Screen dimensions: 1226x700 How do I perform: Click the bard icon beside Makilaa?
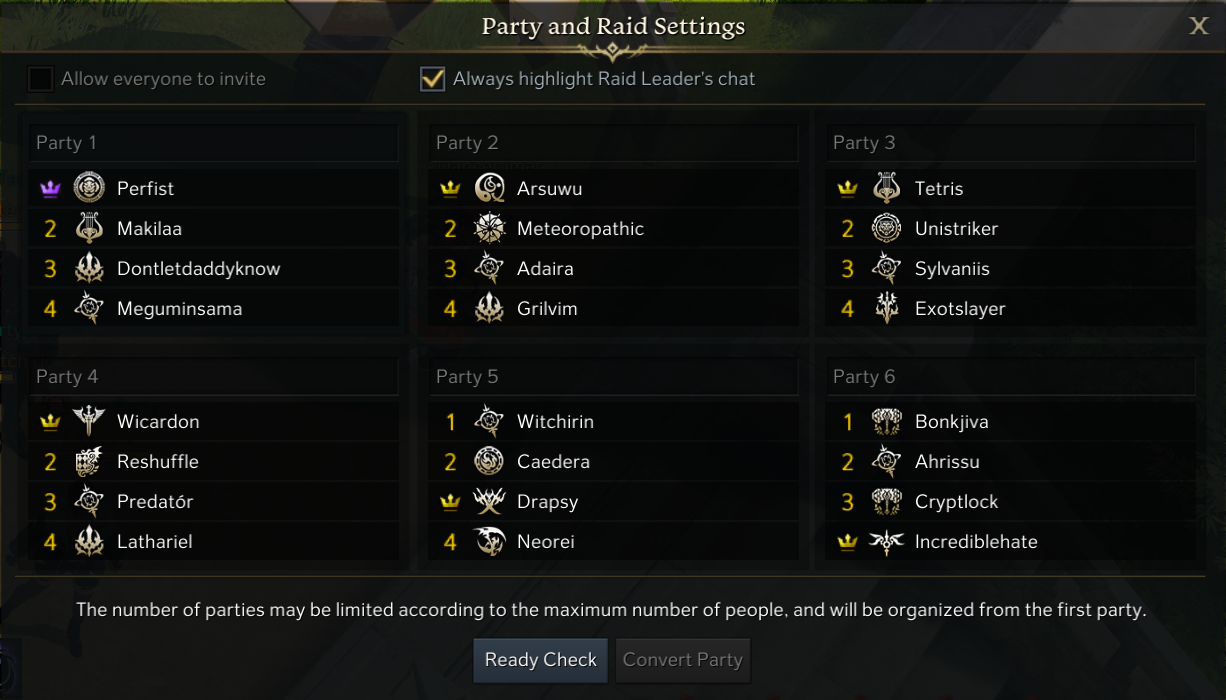tap(89, 229)
